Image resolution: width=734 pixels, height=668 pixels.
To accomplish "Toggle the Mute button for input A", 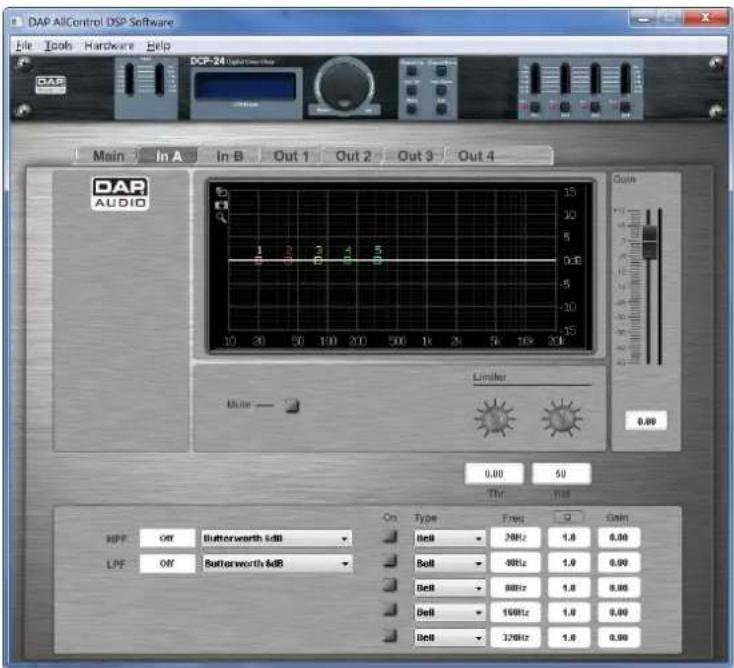I will pos(292,405).
